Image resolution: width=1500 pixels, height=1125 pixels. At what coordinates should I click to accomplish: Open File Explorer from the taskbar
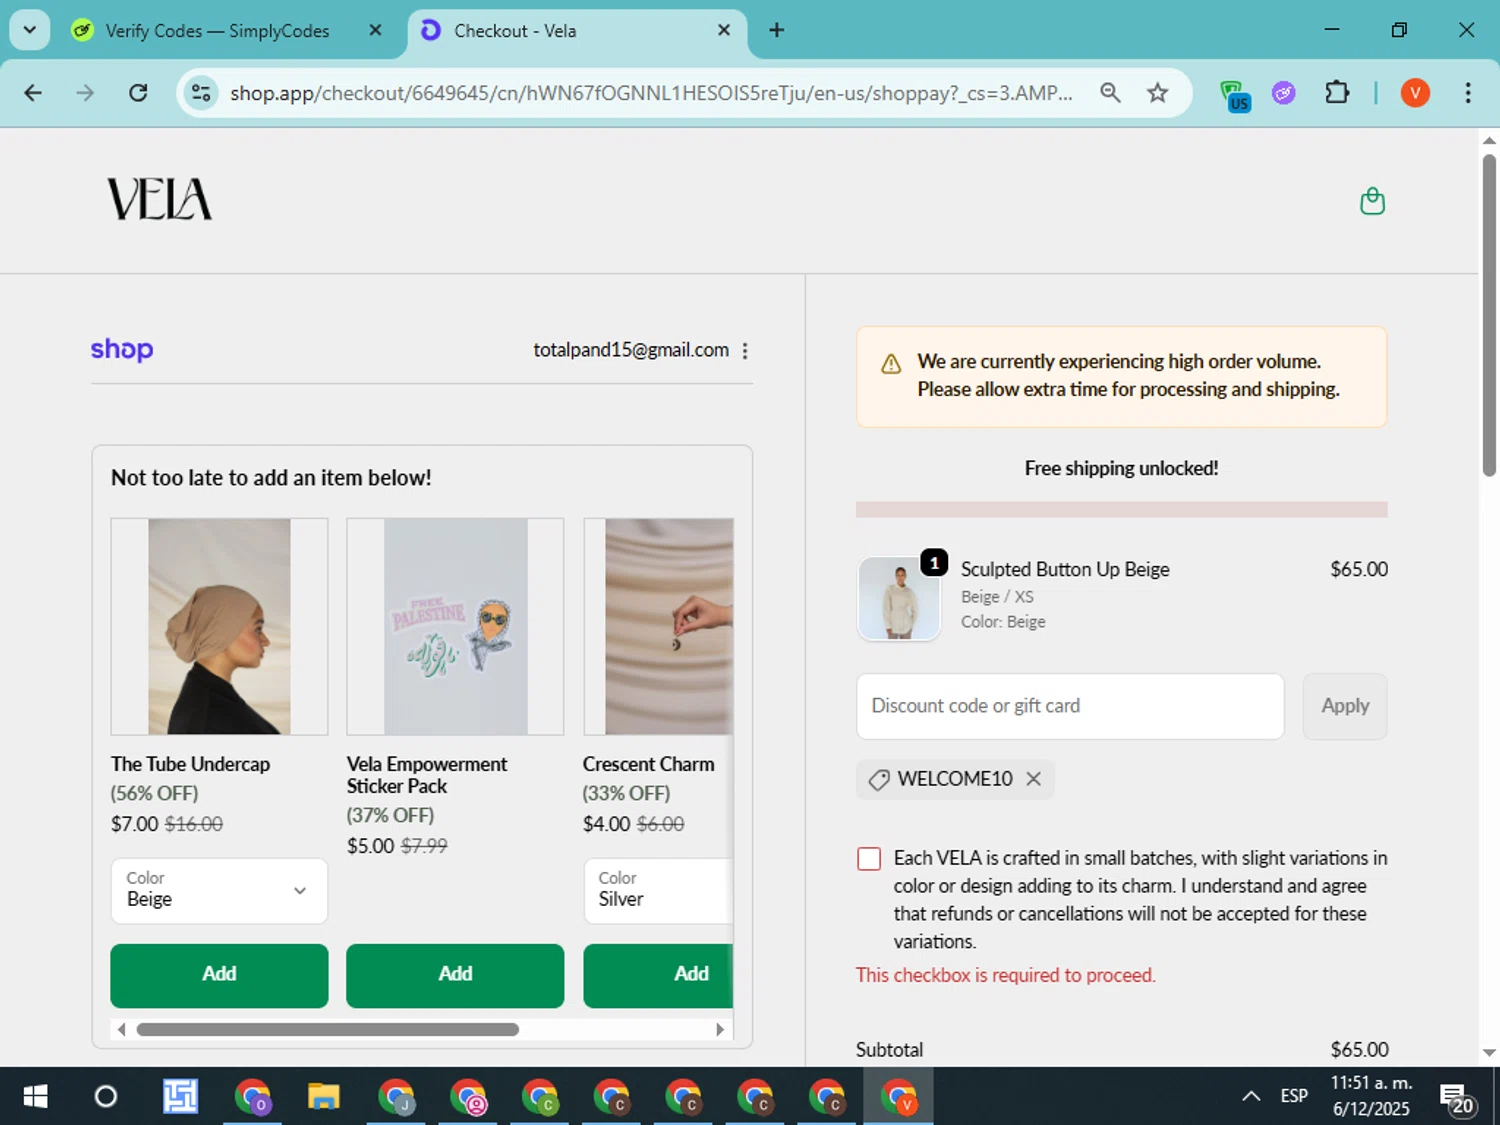(x=323, y=1097)
